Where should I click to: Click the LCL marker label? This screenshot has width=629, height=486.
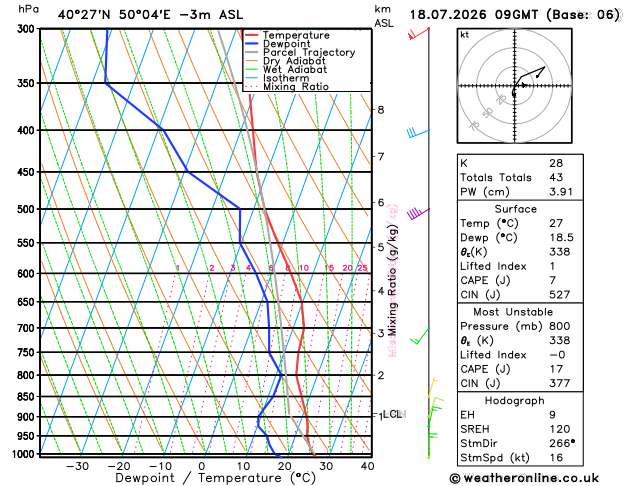point(392,414)
